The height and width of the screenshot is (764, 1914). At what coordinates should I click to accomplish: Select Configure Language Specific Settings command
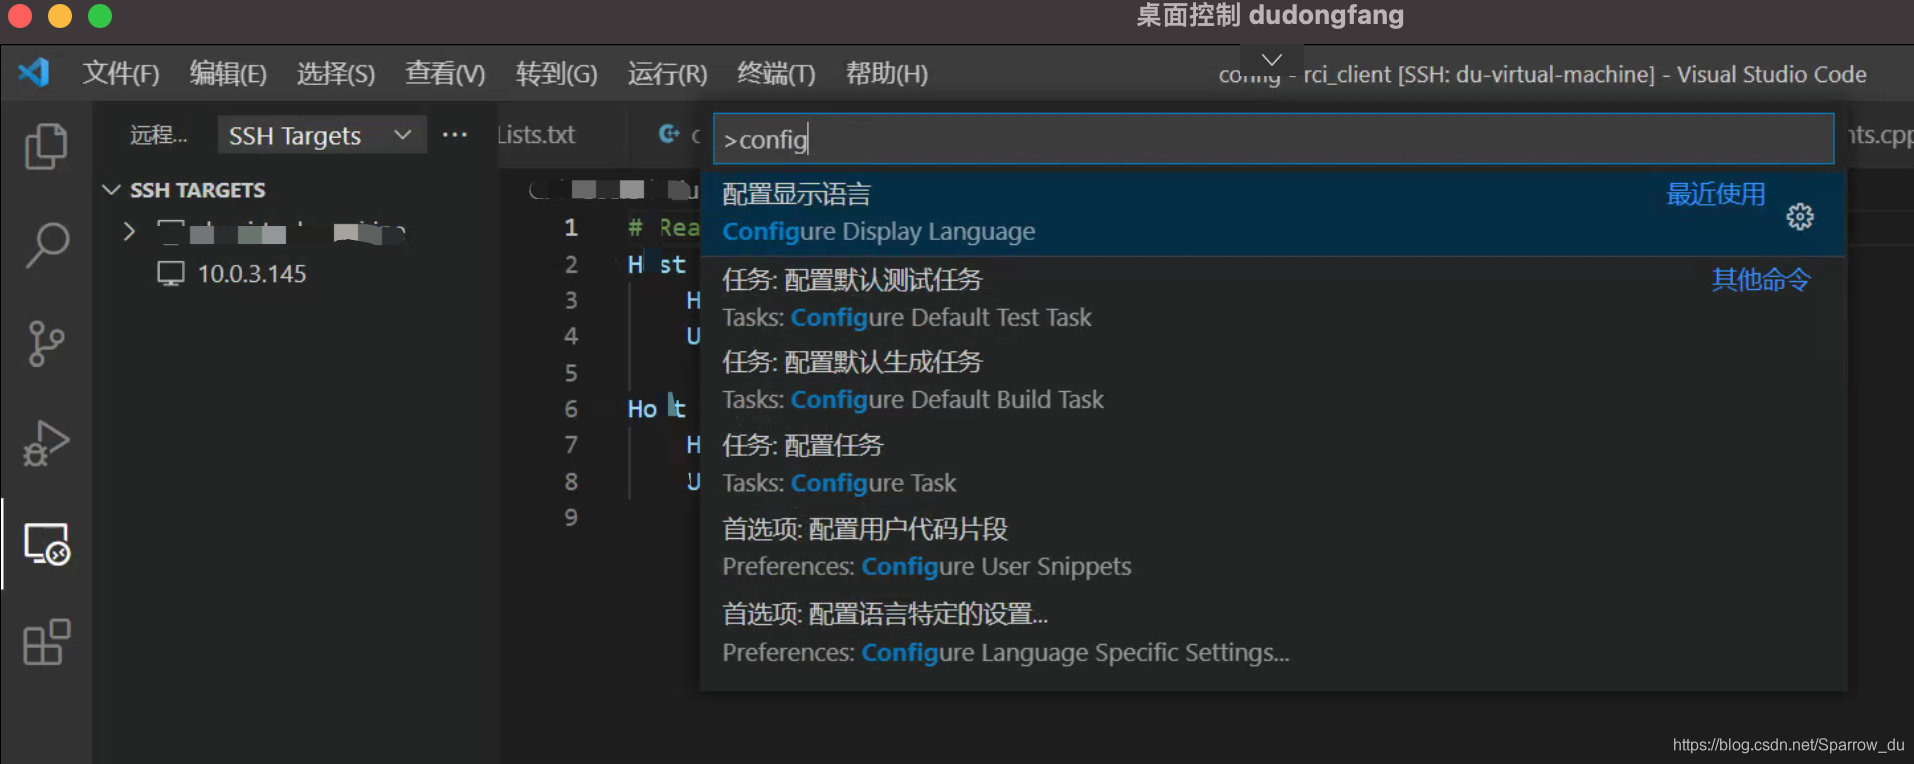[1273, 634]
